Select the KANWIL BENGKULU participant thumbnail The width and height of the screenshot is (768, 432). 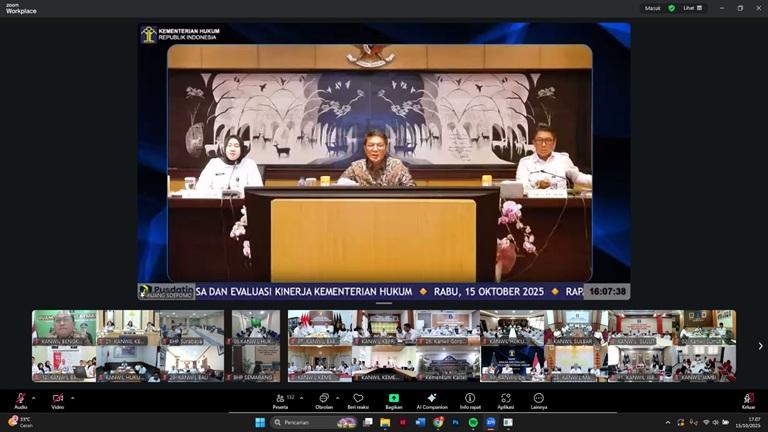tap(64, 328)
